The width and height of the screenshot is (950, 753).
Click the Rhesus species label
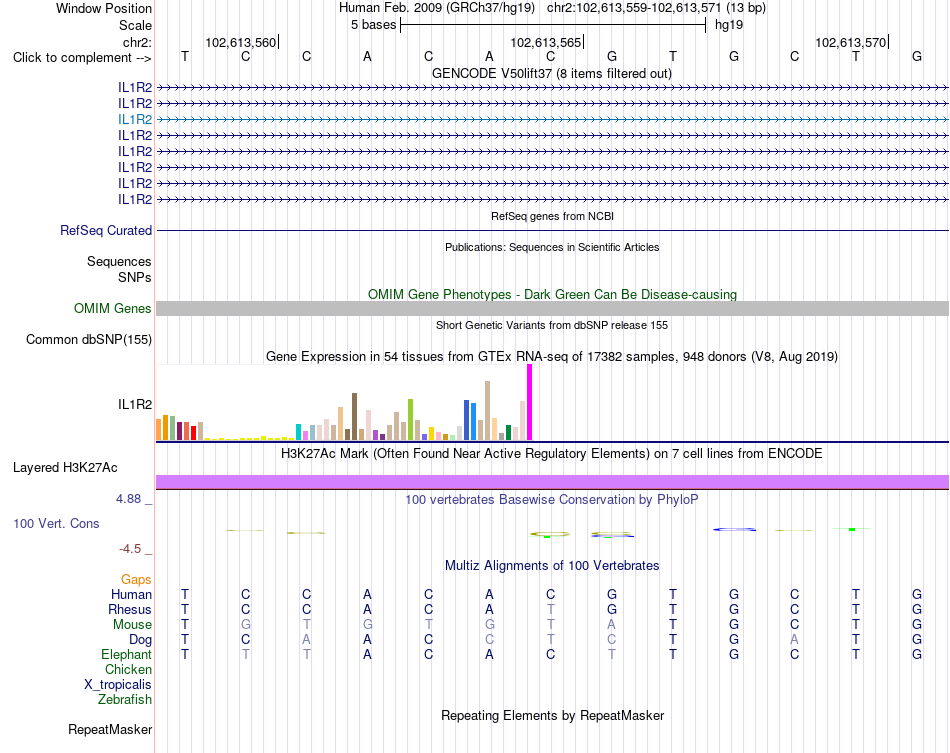coord(130,609)
